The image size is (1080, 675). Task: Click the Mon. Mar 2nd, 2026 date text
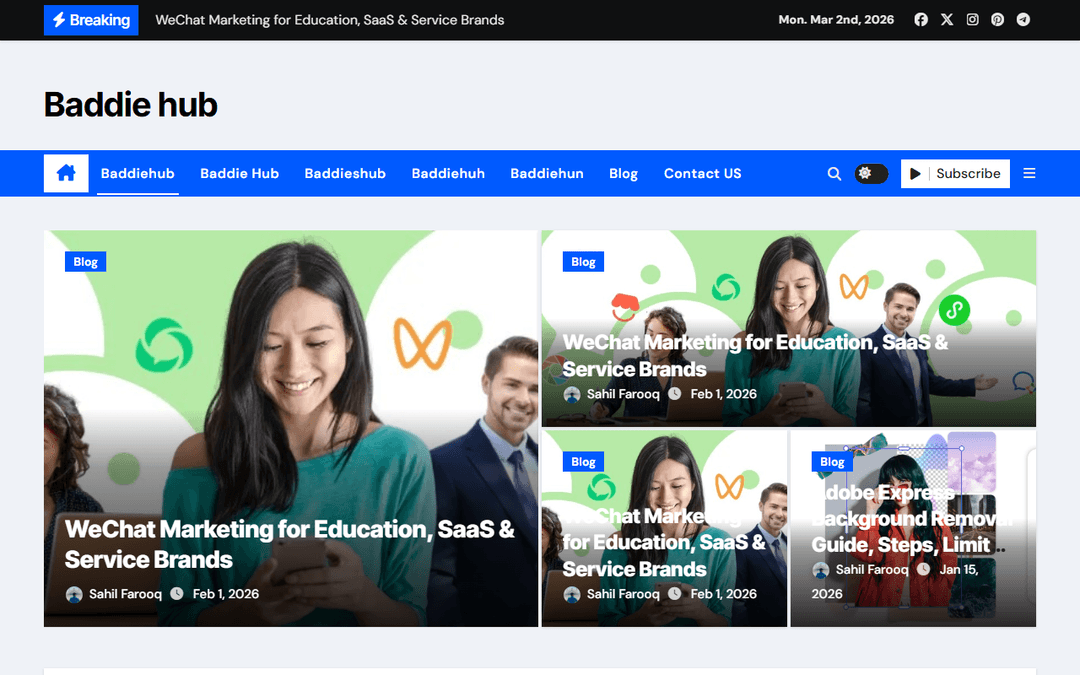click(836, 20)
